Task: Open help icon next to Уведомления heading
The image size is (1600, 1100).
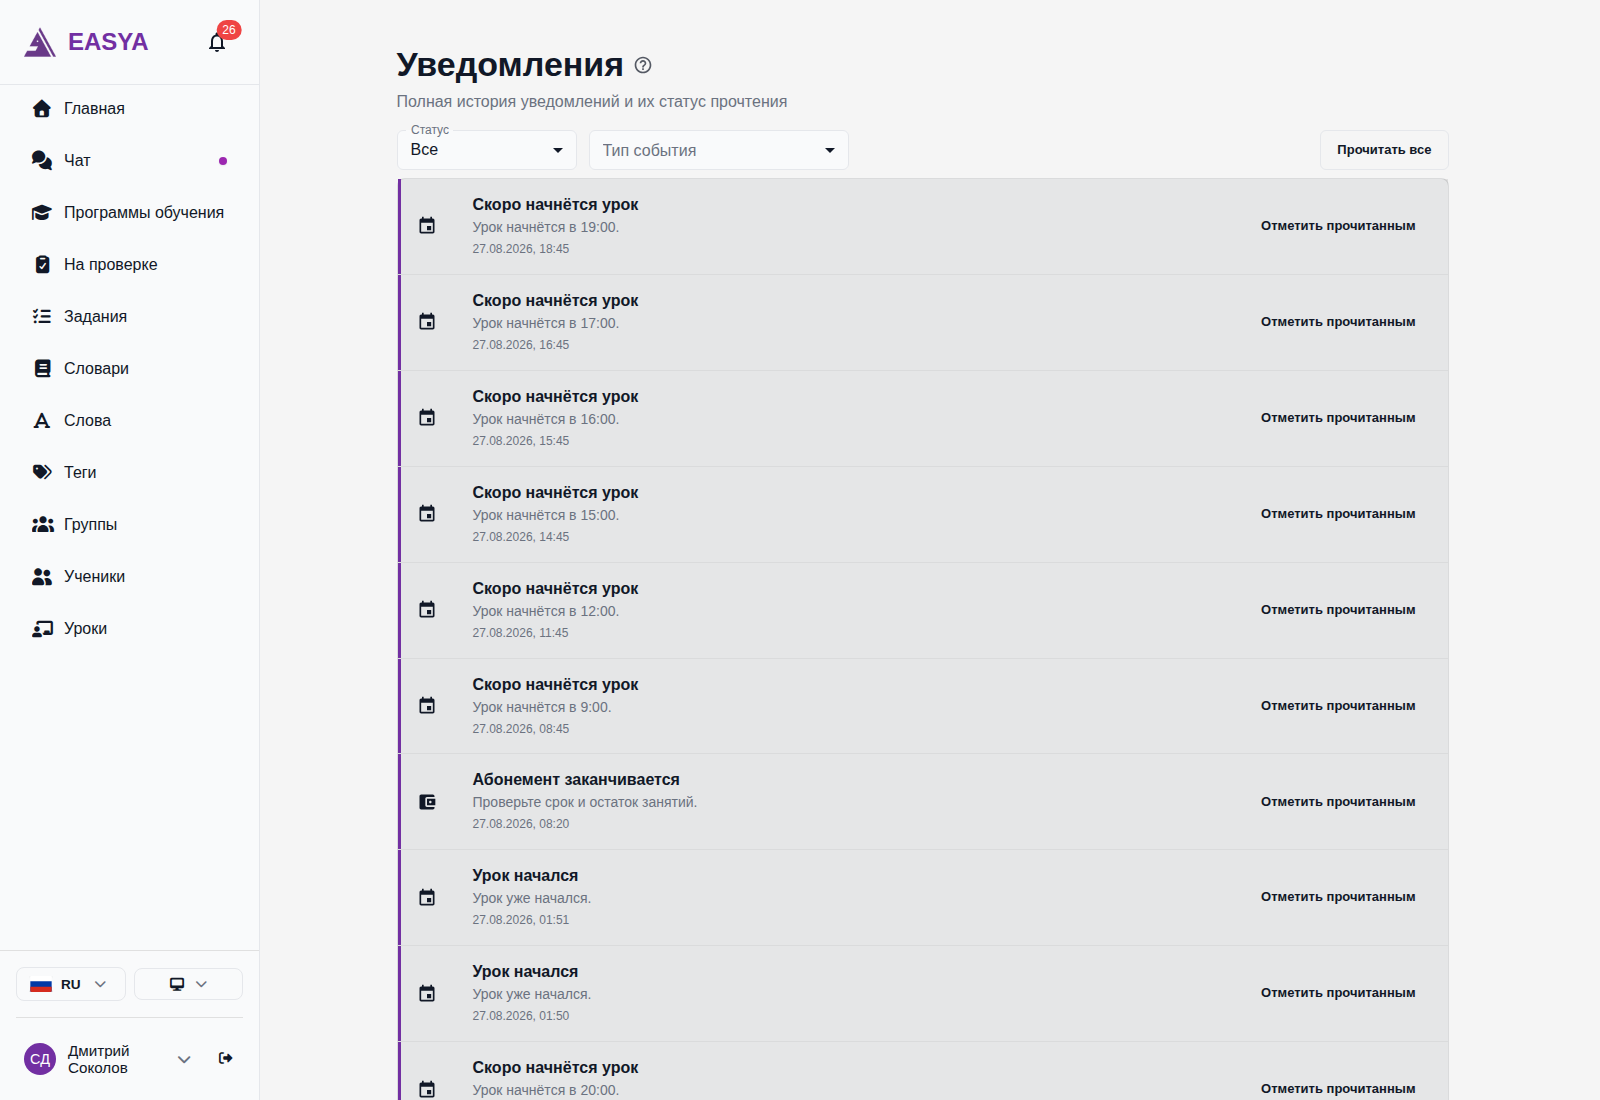Action: [643, 65]
